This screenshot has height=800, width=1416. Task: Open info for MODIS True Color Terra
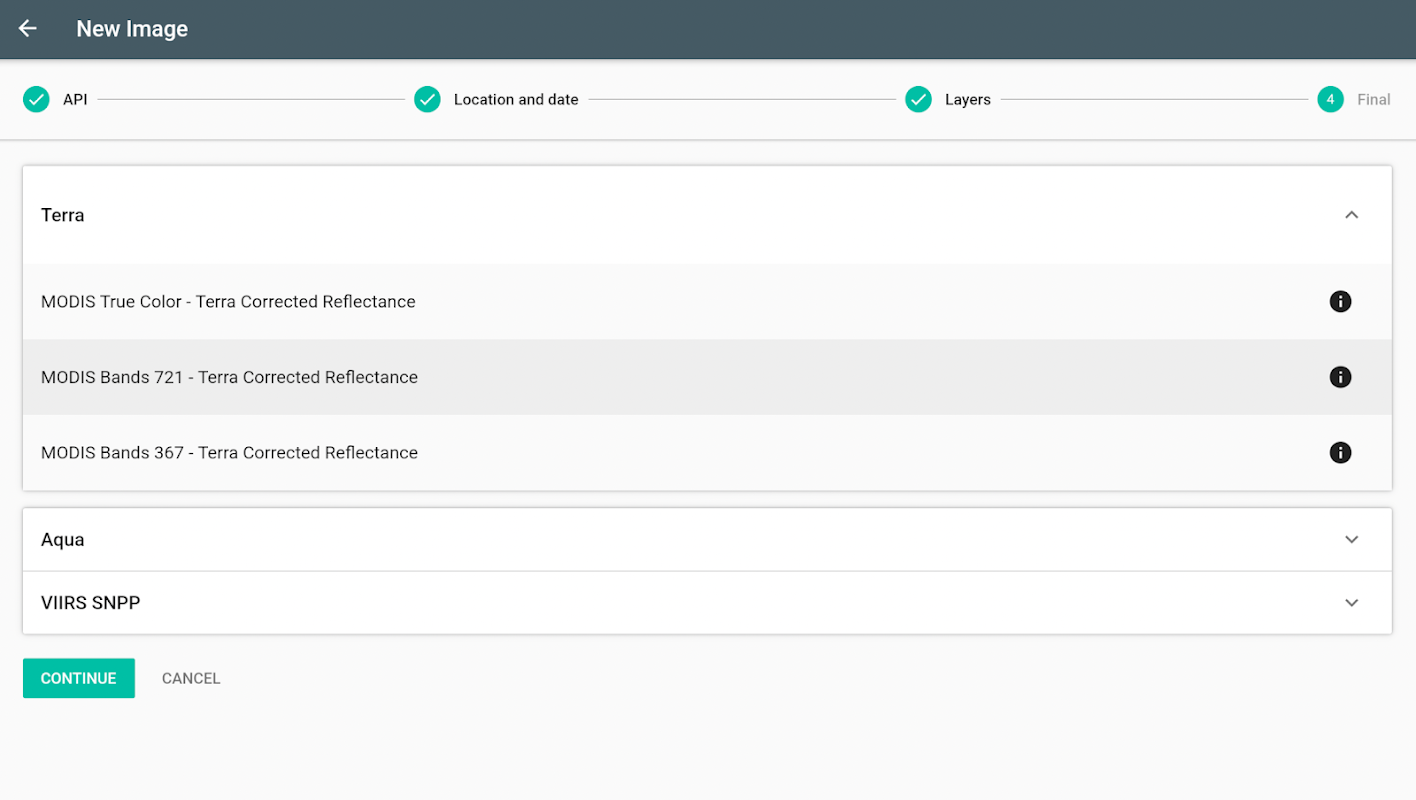pyautogui.click(x=1340, y=301)
